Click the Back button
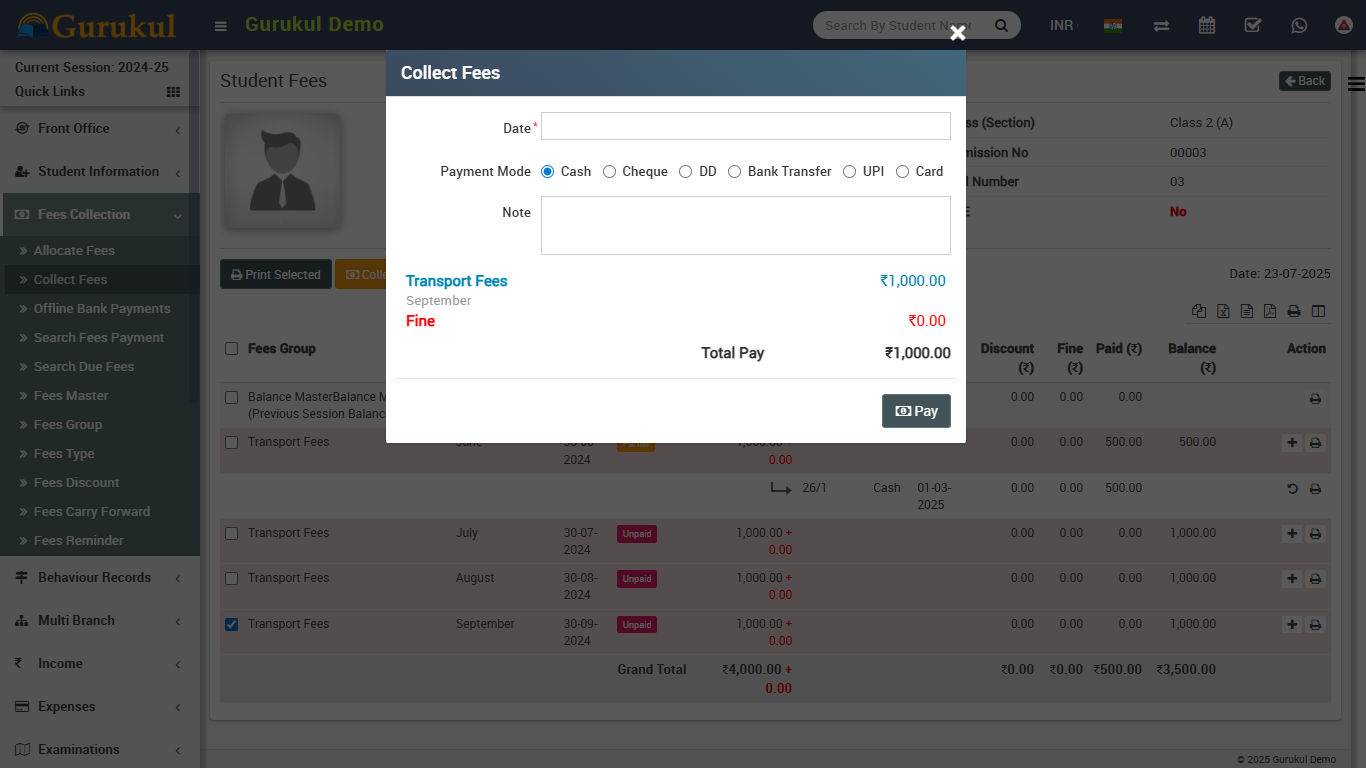The height and width of the screenshot is (768, 1366). [x=1304, y=81]
